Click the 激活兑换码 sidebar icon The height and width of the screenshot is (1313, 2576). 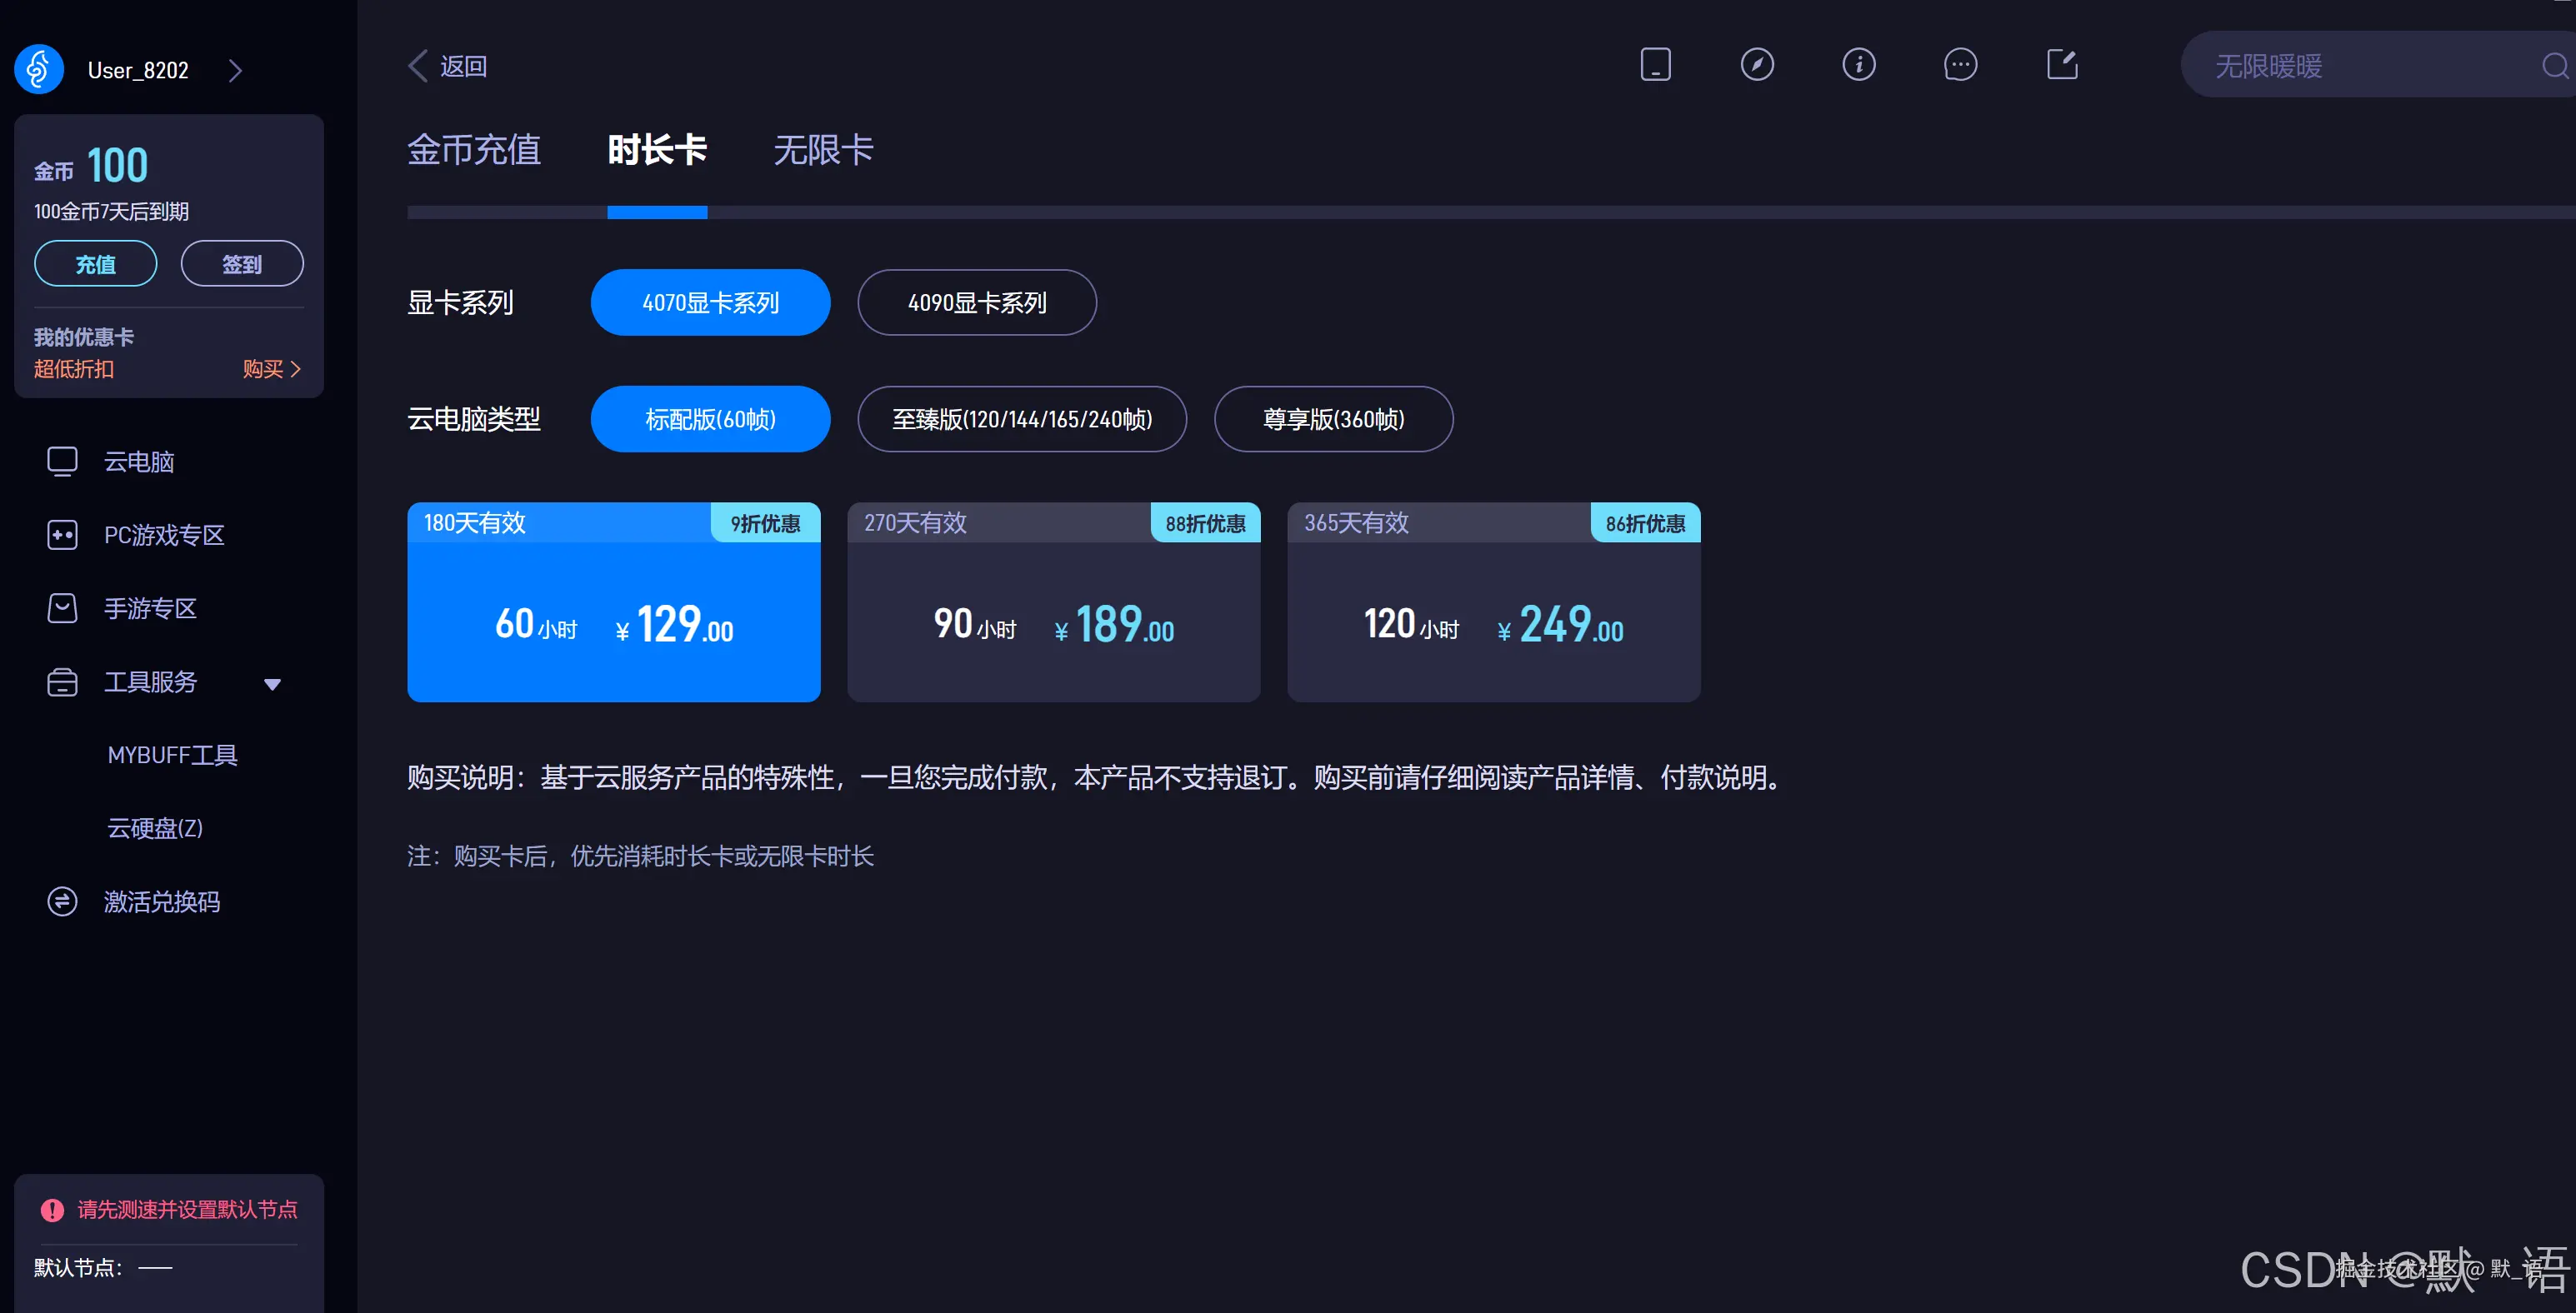pos(62,901)
